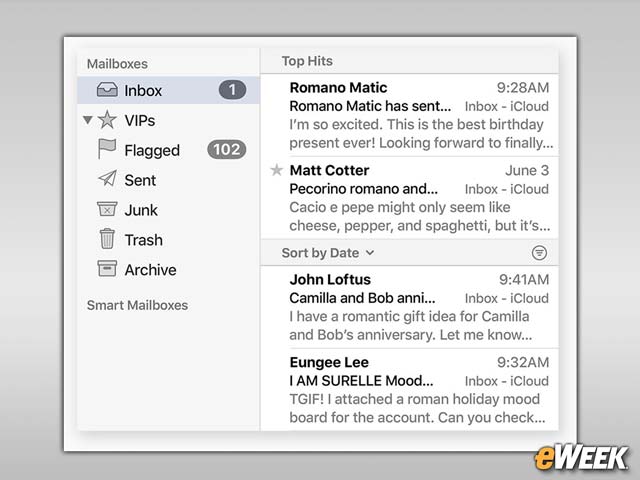Click subject 'Pecorino romano and...'

363,189
